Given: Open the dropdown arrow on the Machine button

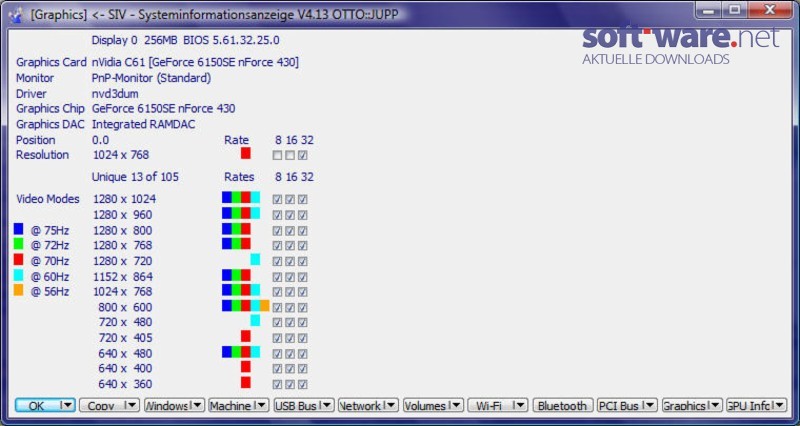Looking at the screenshot, I should coord(261,406).
